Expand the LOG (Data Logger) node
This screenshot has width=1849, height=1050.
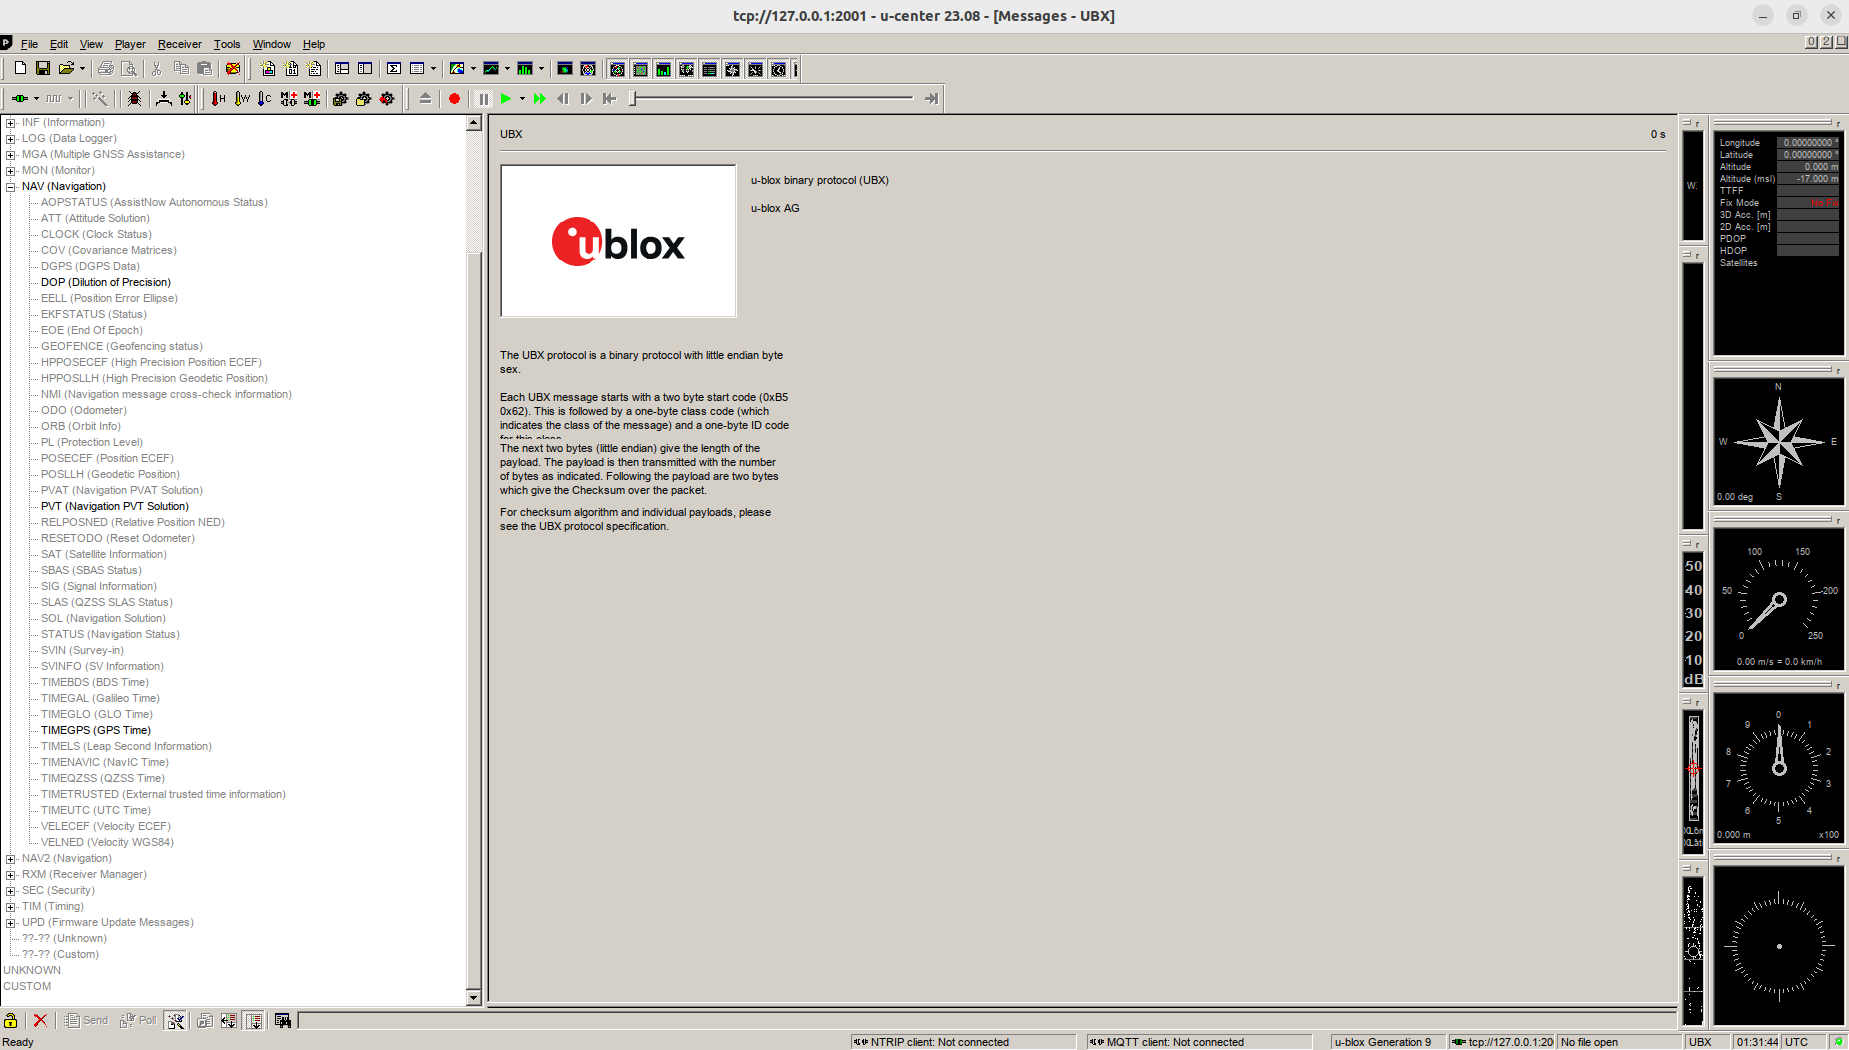10,138
